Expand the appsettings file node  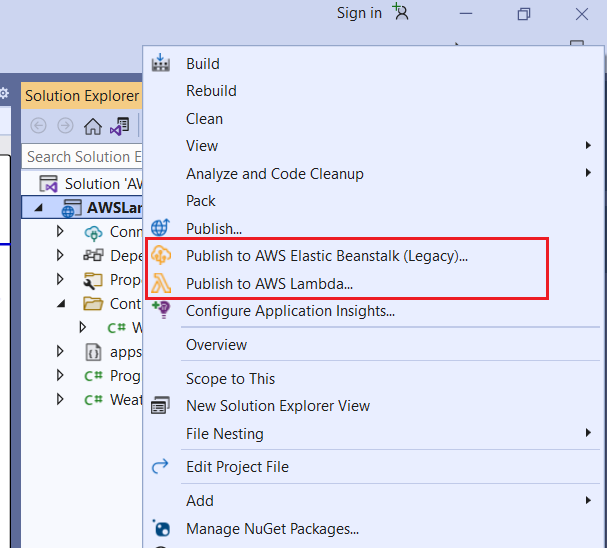pyautogui.click(x=60, y=351)
